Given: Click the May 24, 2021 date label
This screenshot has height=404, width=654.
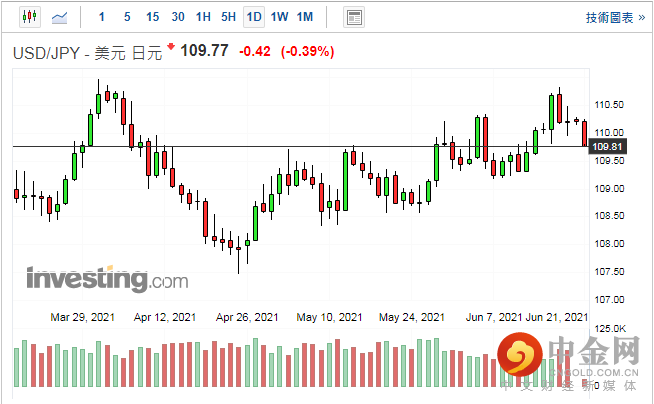Looking at the screenshot, I should (x=412, y=317).
